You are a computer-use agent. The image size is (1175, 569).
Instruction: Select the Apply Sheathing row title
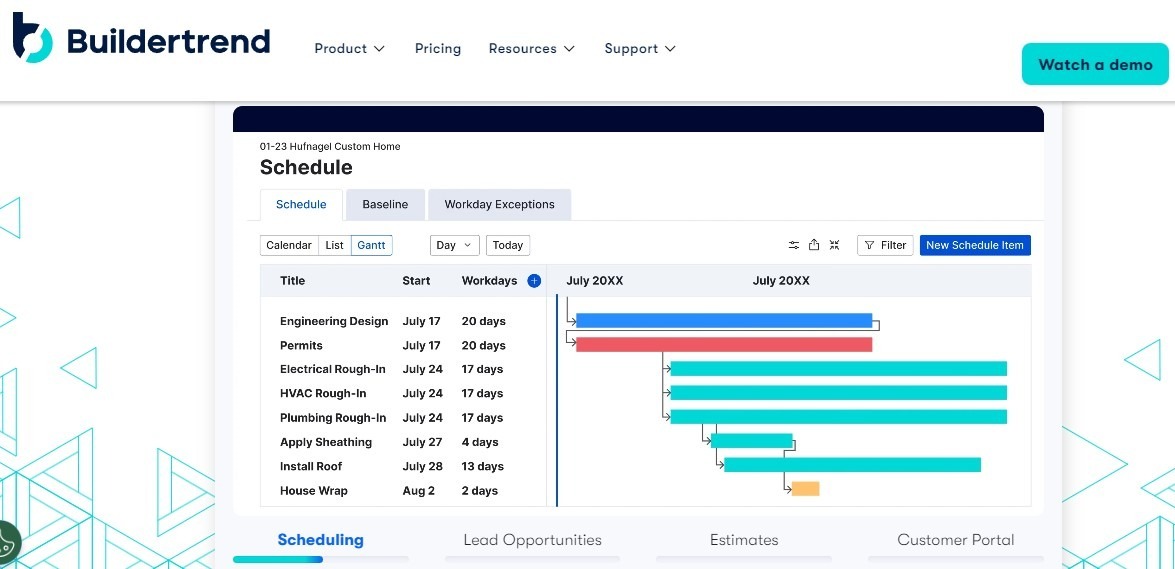(326, 442)
